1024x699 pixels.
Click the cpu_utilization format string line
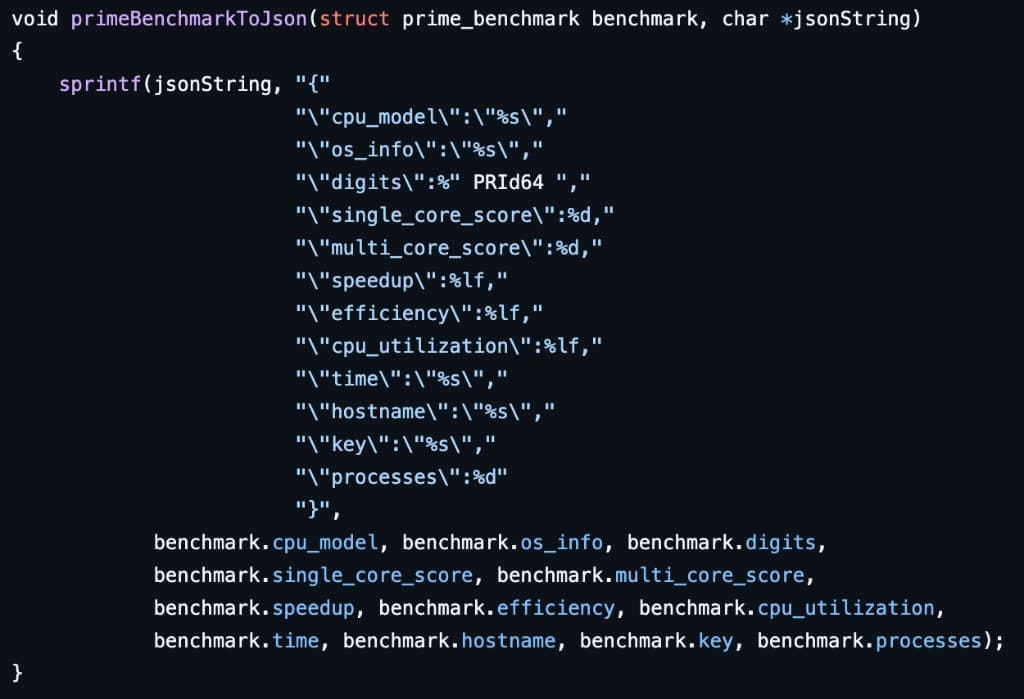[449, 346]
